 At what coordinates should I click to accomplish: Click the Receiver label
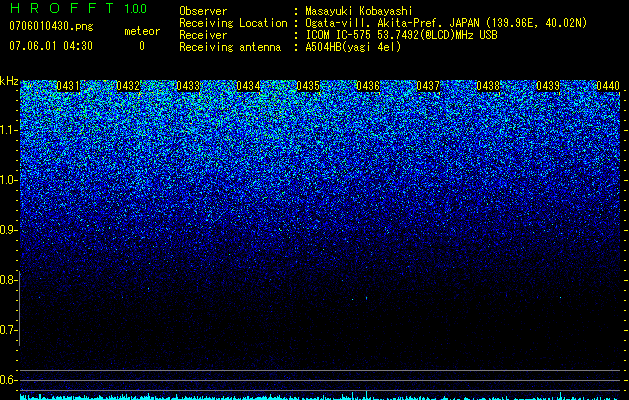tap(203, 35)
